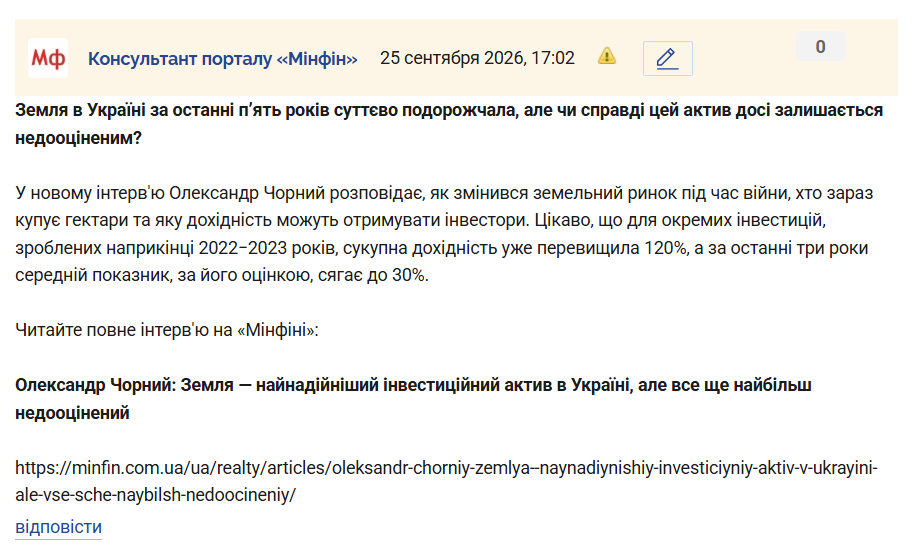Screen dimensions: 914x555
Task: Click the timestamp 25 сентября 2026, 17:02
Action: coord(477,58)
